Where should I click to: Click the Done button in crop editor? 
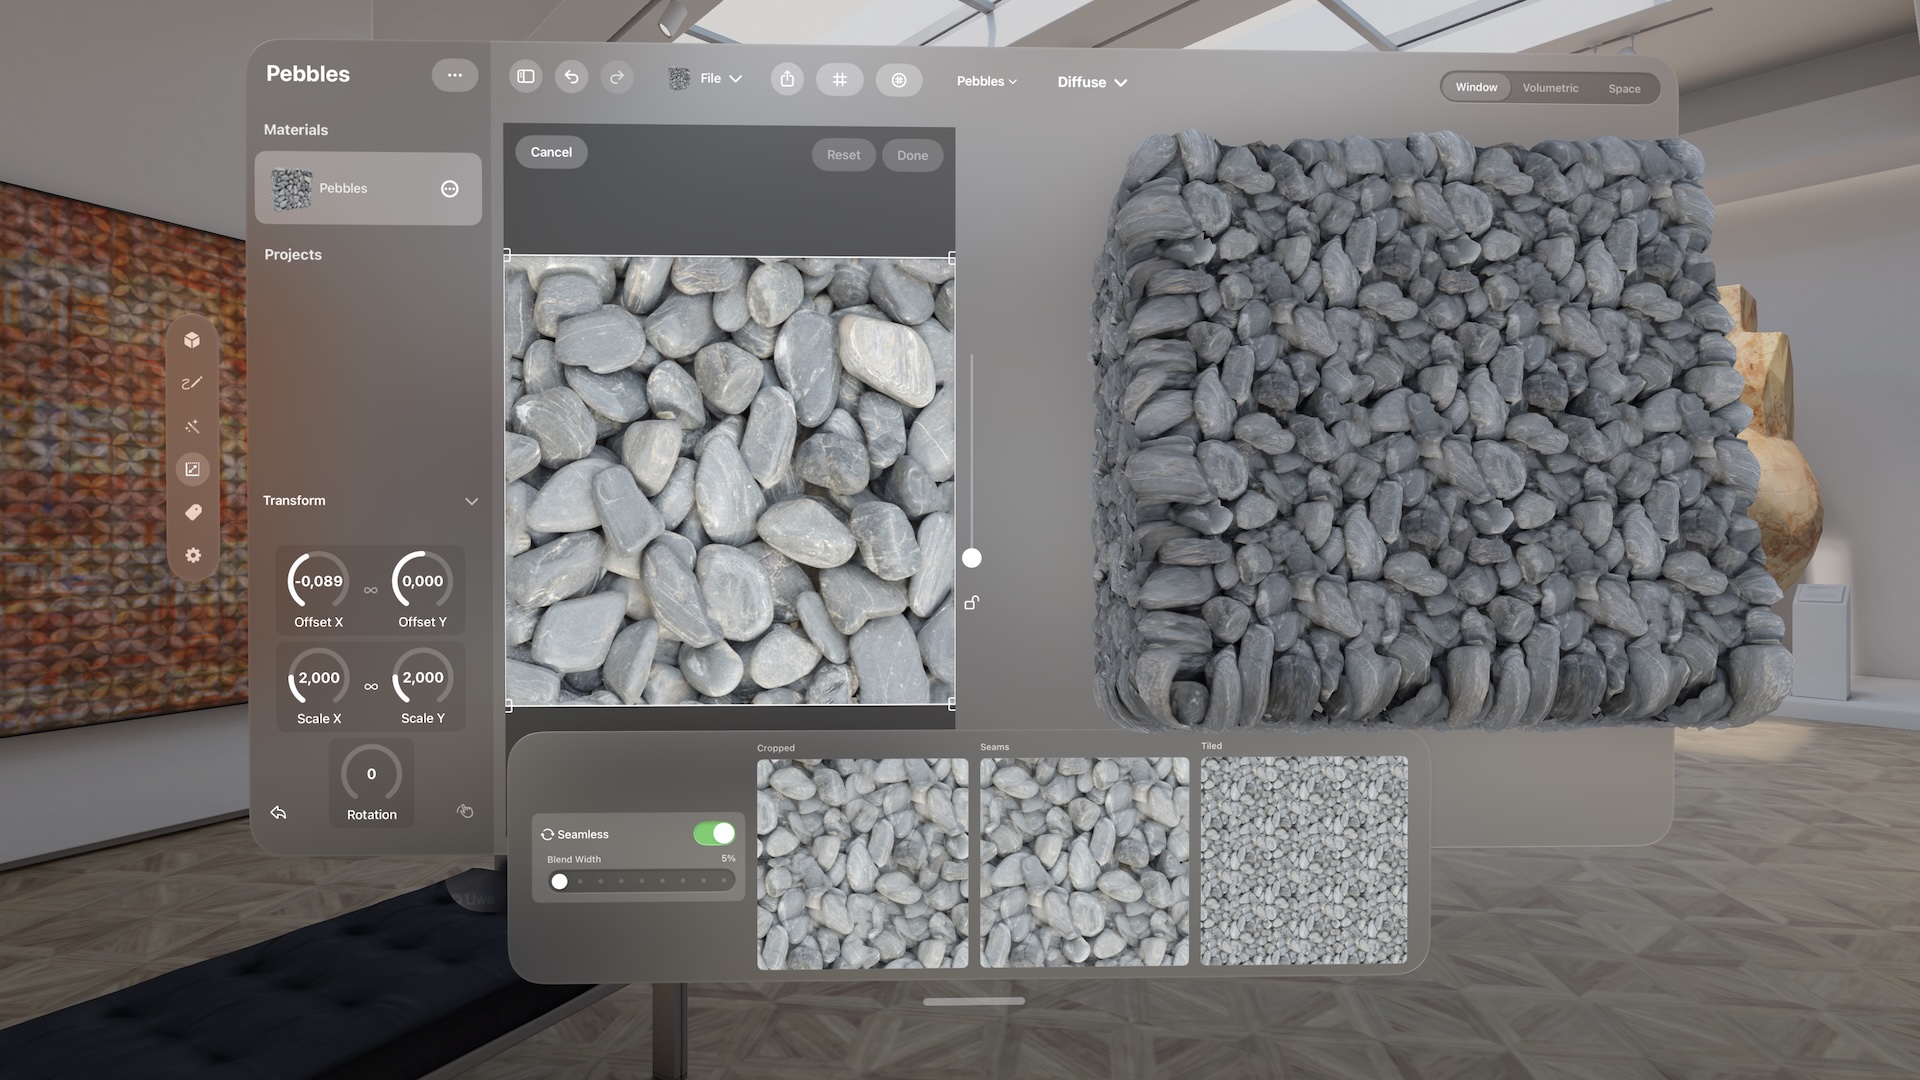pyautogui.click(x=912, y=154)
